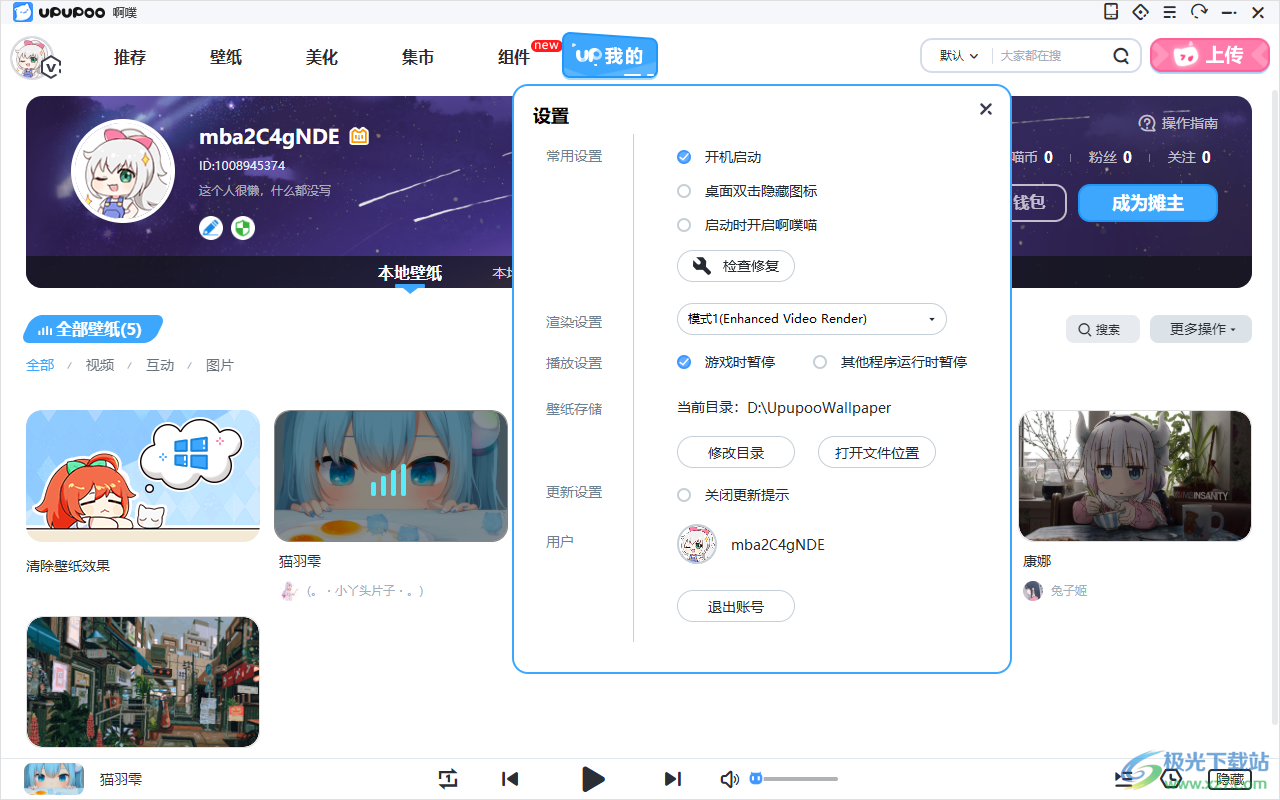Expand the 更多操作 dropdown
Screen dimensions: 1280x800
(1200, 329)
